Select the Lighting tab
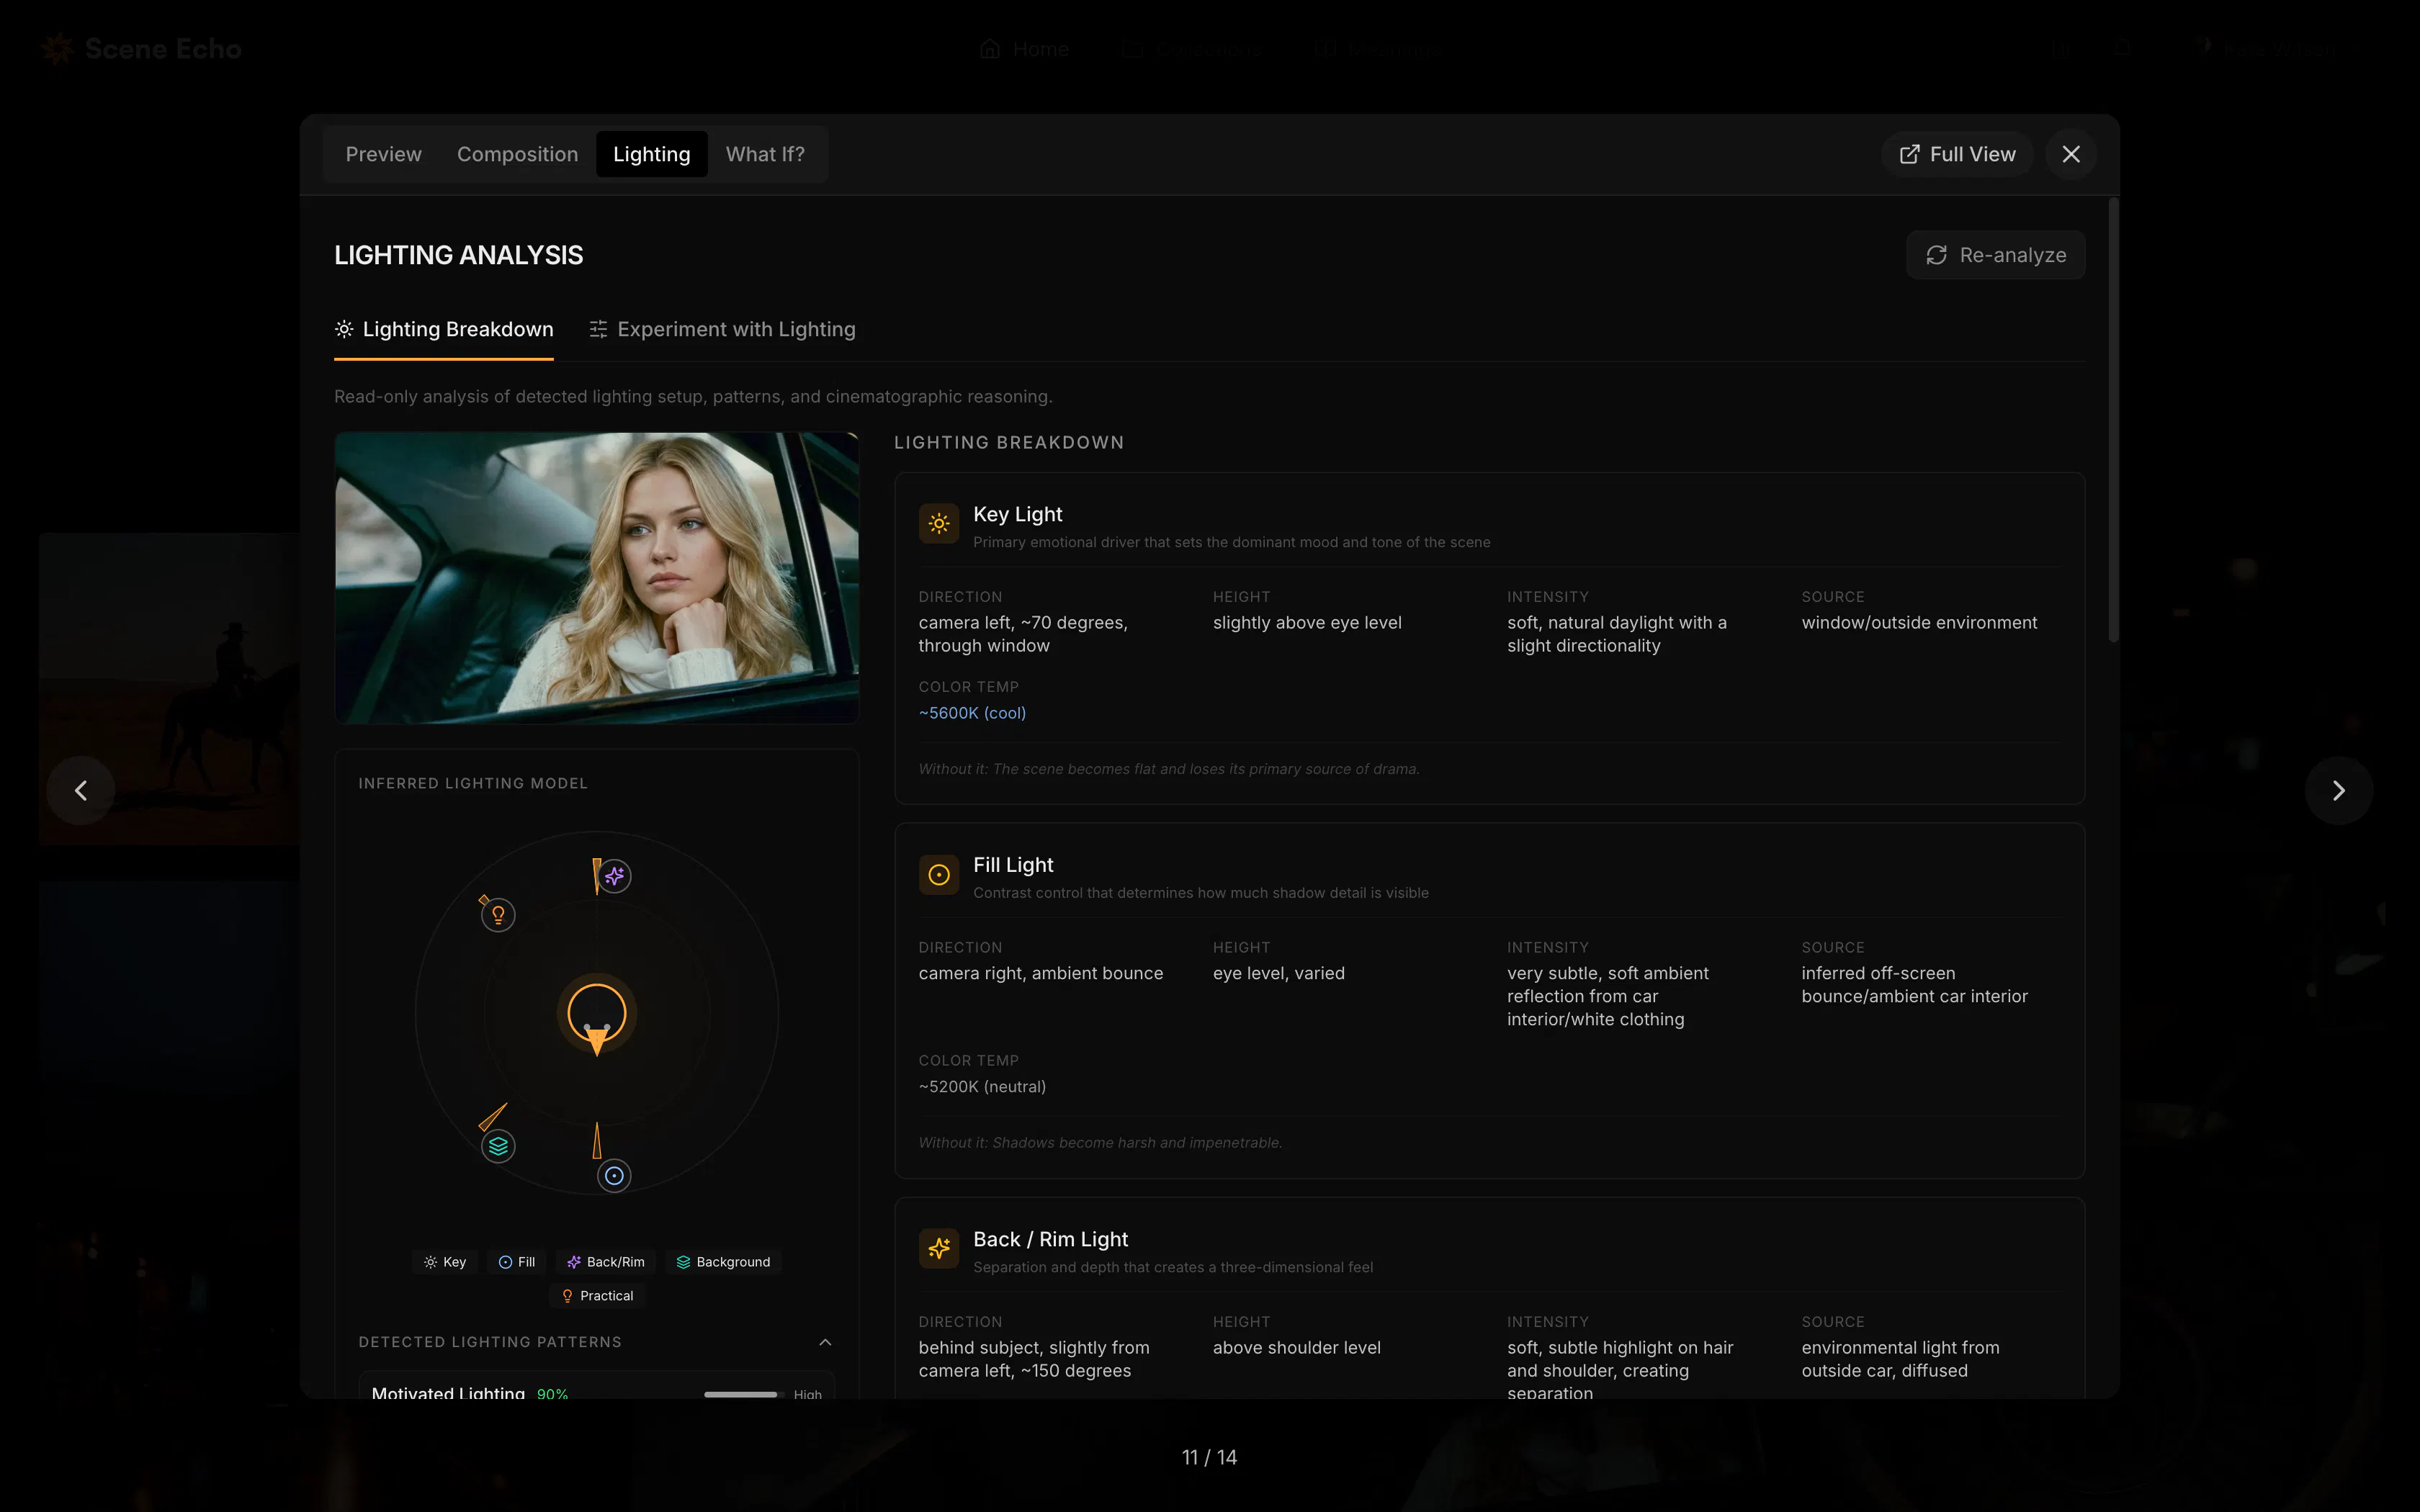This screenshot has height=1512, width=2420. (651, 154)
